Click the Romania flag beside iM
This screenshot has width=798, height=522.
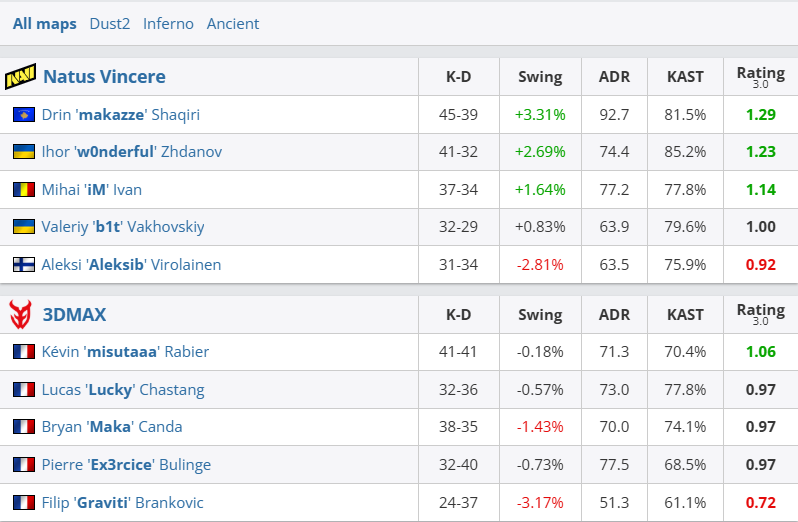pyautogui.click(x=24, y=190)
